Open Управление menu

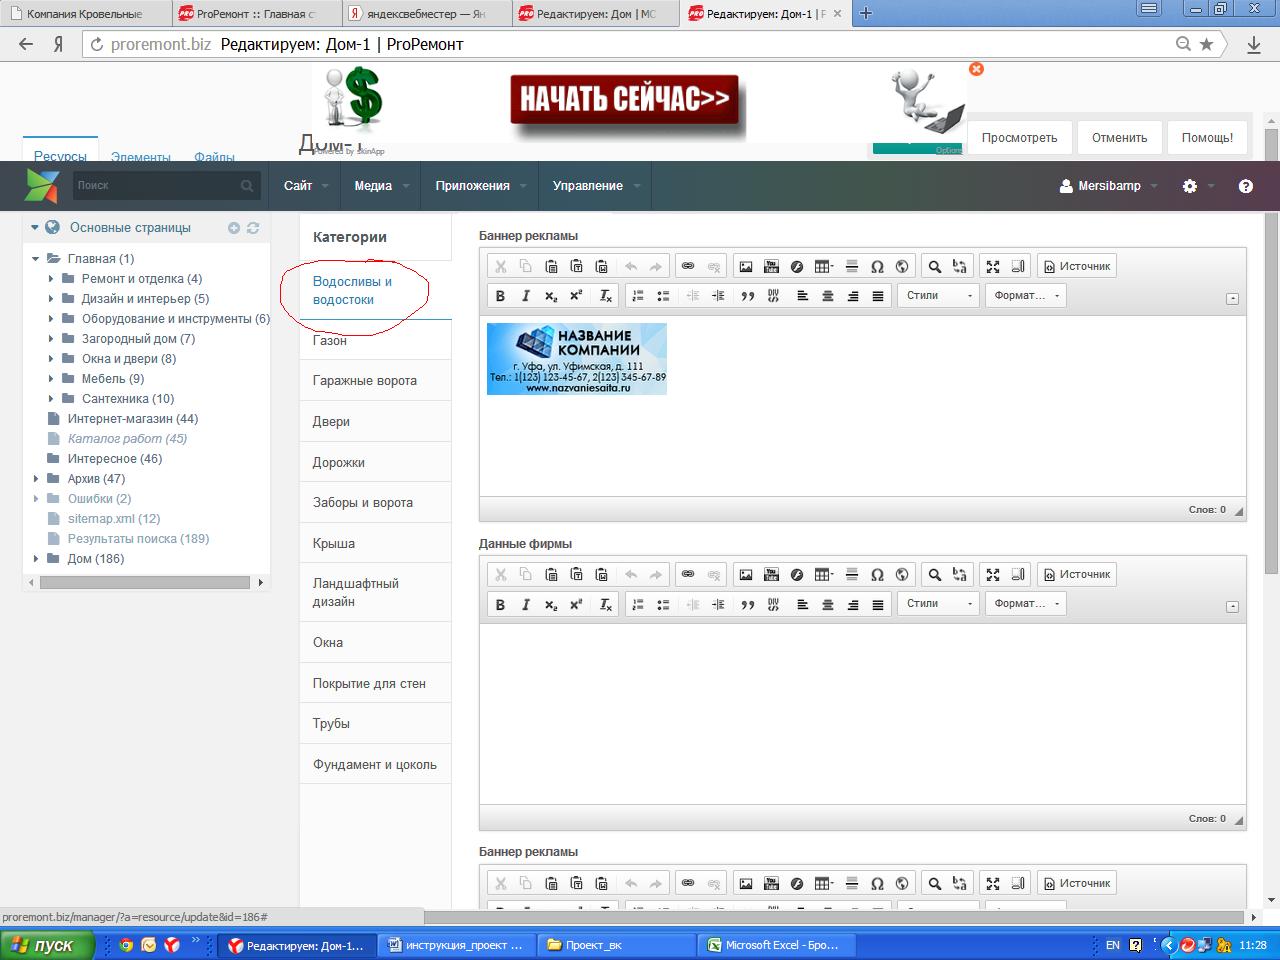pyautogui.click(x=595, y=186)
